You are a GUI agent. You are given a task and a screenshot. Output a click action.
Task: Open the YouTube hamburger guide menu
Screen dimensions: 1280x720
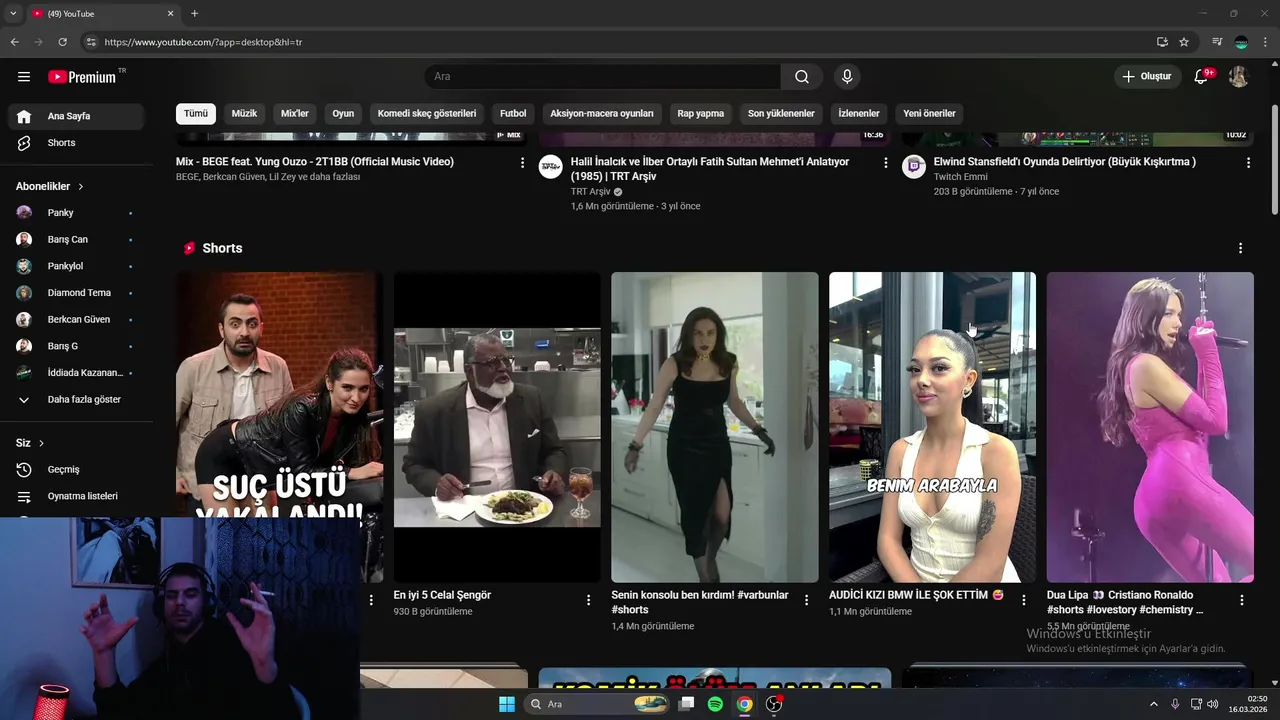point(24,76)
